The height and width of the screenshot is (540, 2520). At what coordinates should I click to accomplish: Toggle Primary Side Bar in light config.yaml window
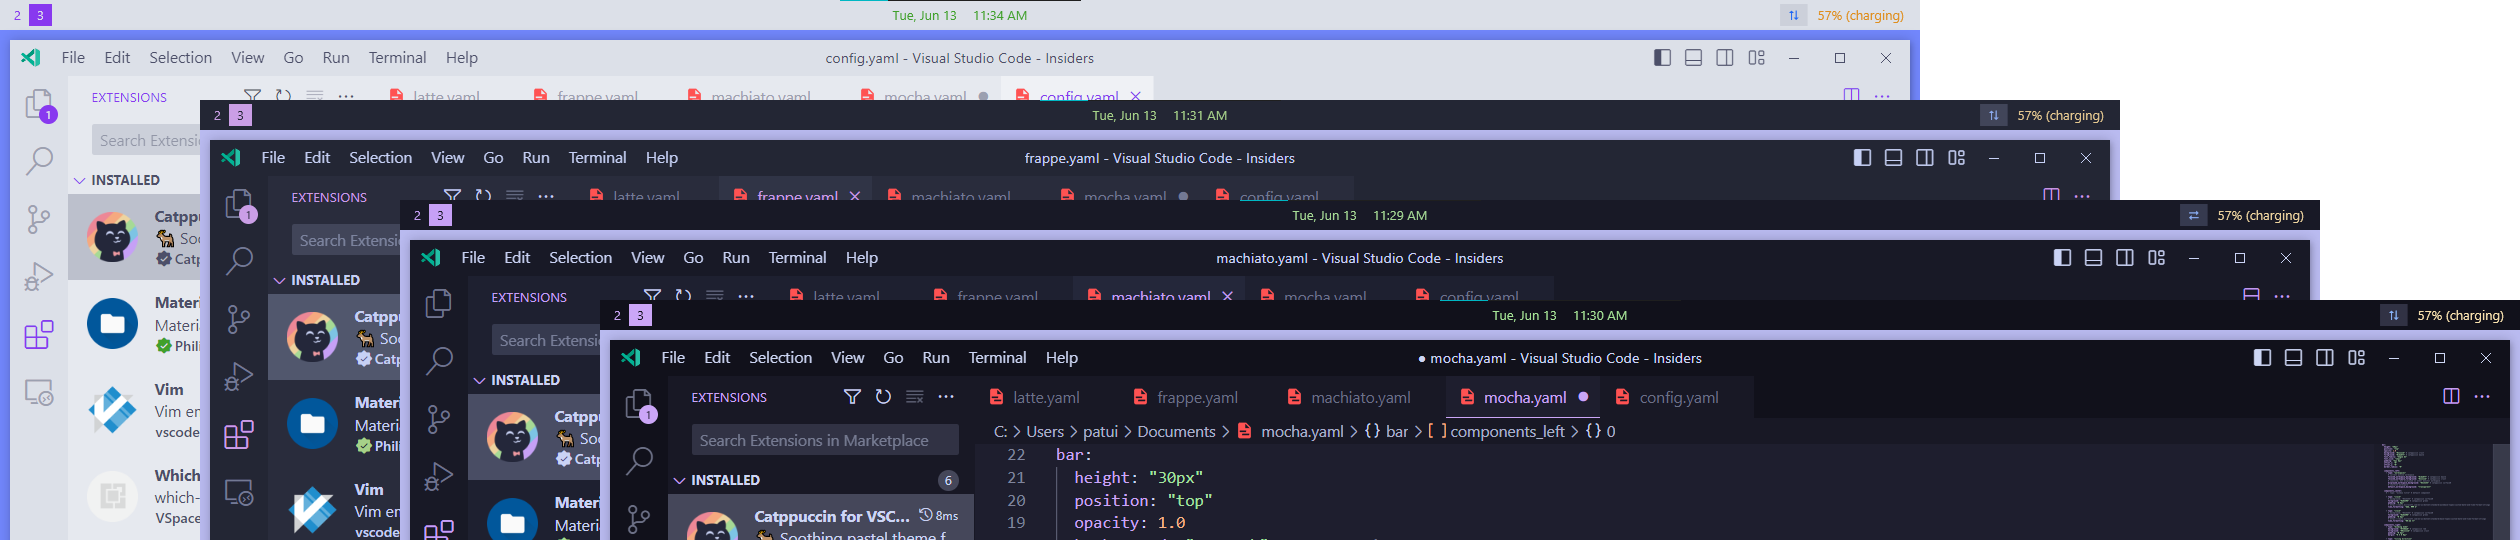pyautogui.click(x=1662, y=58)
